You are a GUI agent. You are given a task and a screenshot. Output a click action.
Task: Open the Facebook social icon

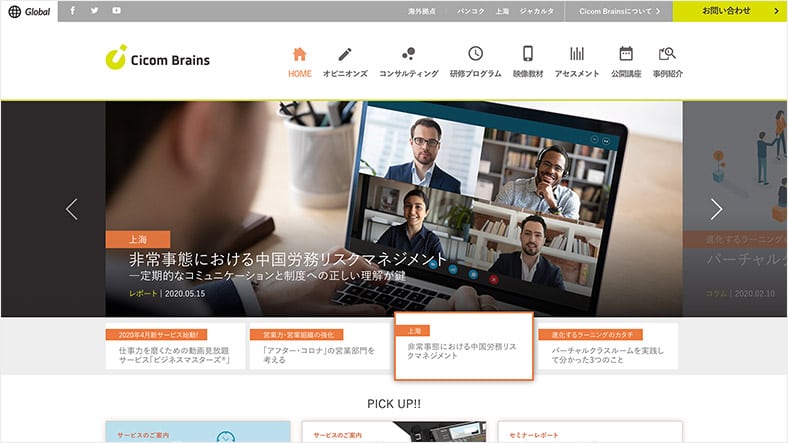(73, 11)
